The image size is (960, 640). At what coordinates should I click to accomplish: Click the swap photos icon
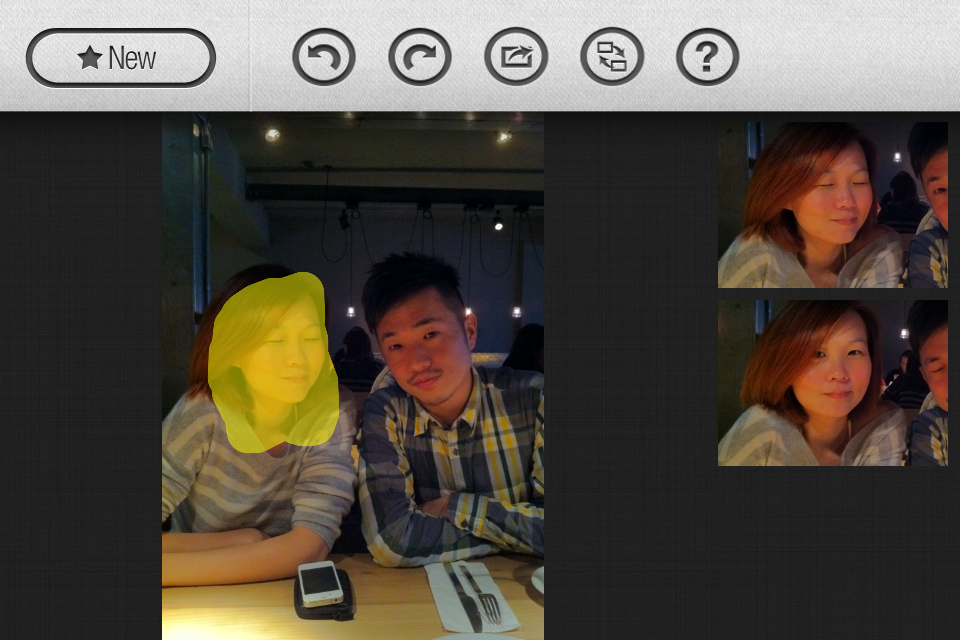tap(612, 57)
